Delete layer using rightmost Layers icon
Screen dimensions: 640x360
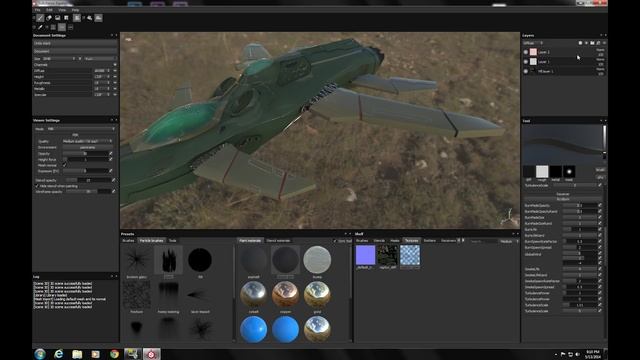(604, 43)
